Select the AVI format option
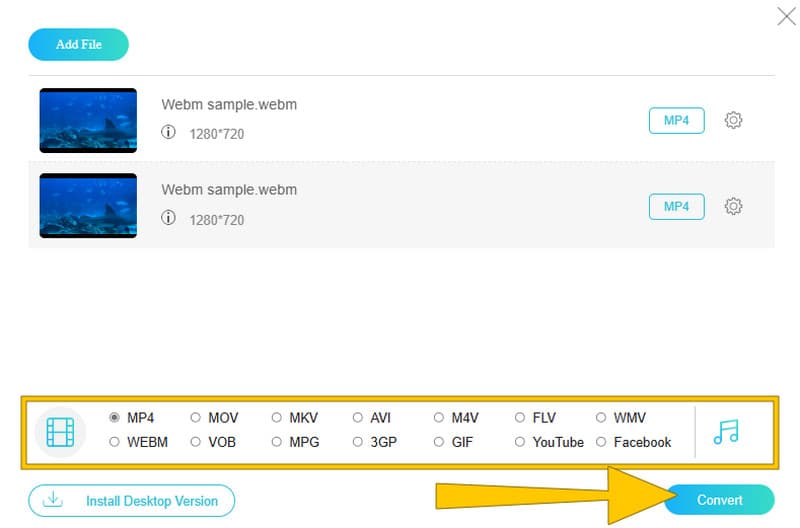Viewport: 800px width, 528px height. click(359, 418)
